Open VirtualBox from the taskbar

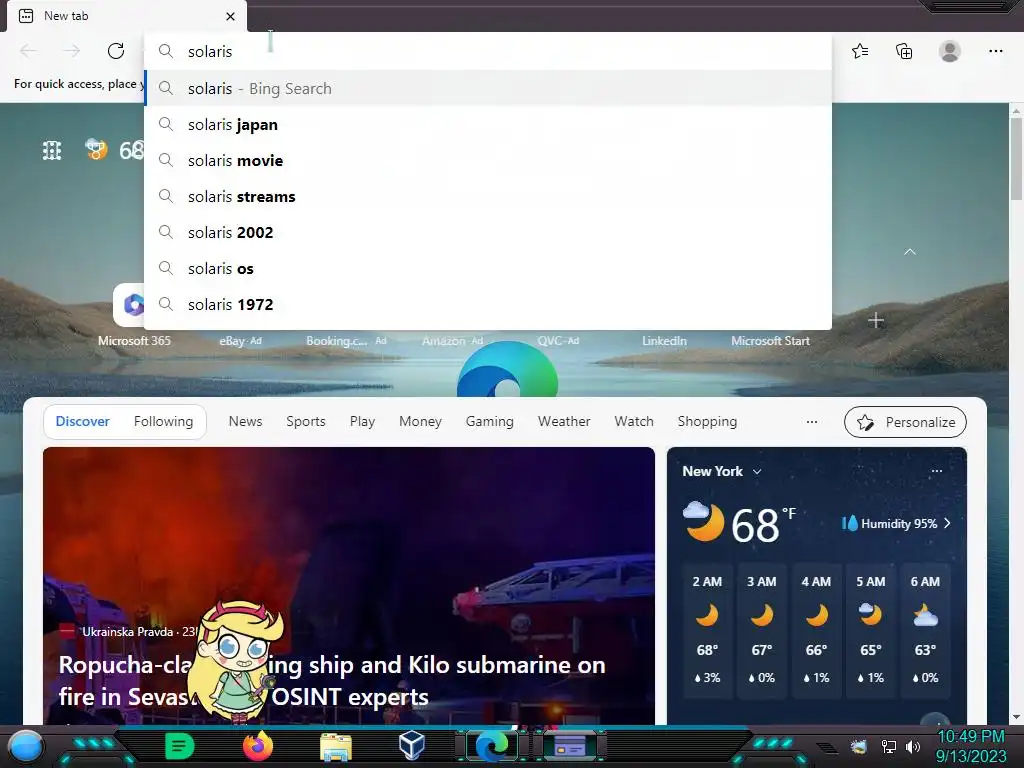[412, 745]
